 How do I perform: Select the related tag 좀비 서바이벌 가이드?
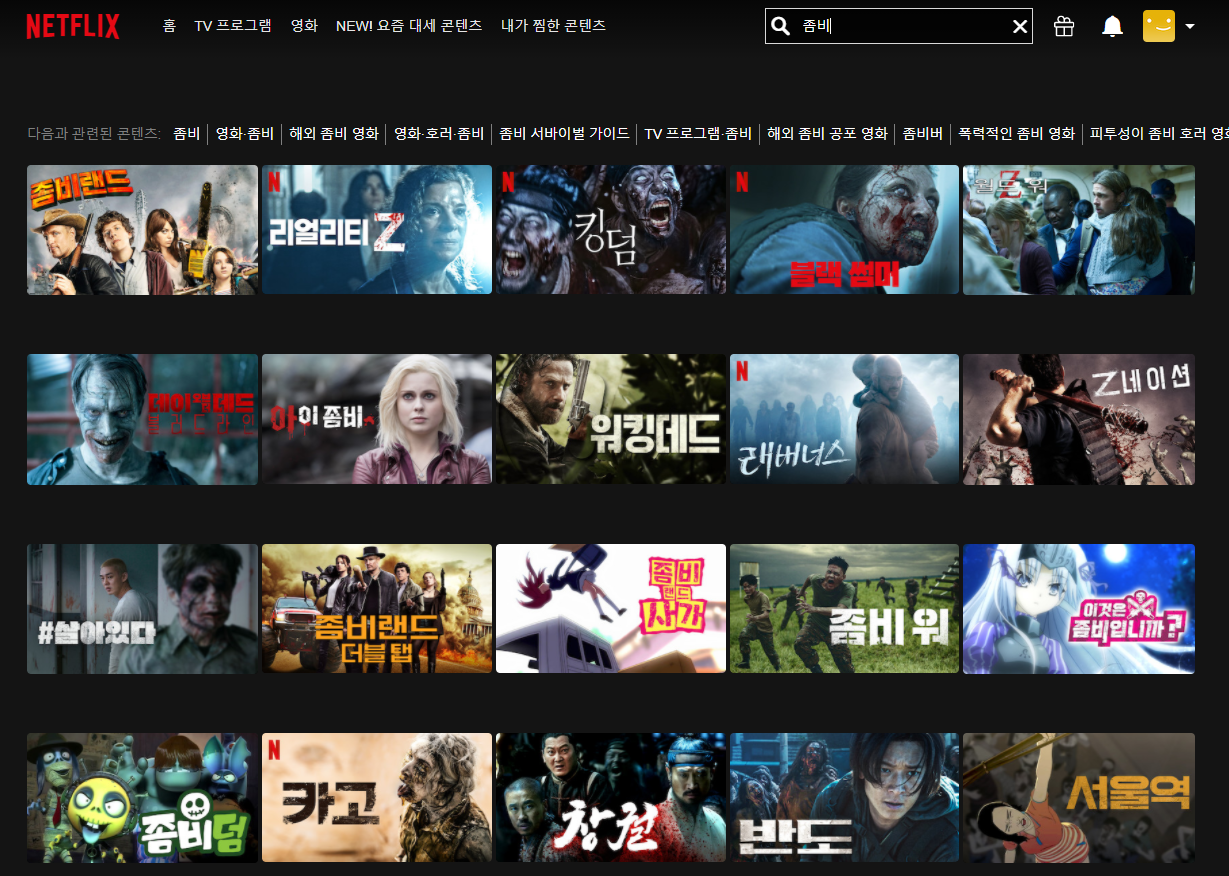(564, 133)
